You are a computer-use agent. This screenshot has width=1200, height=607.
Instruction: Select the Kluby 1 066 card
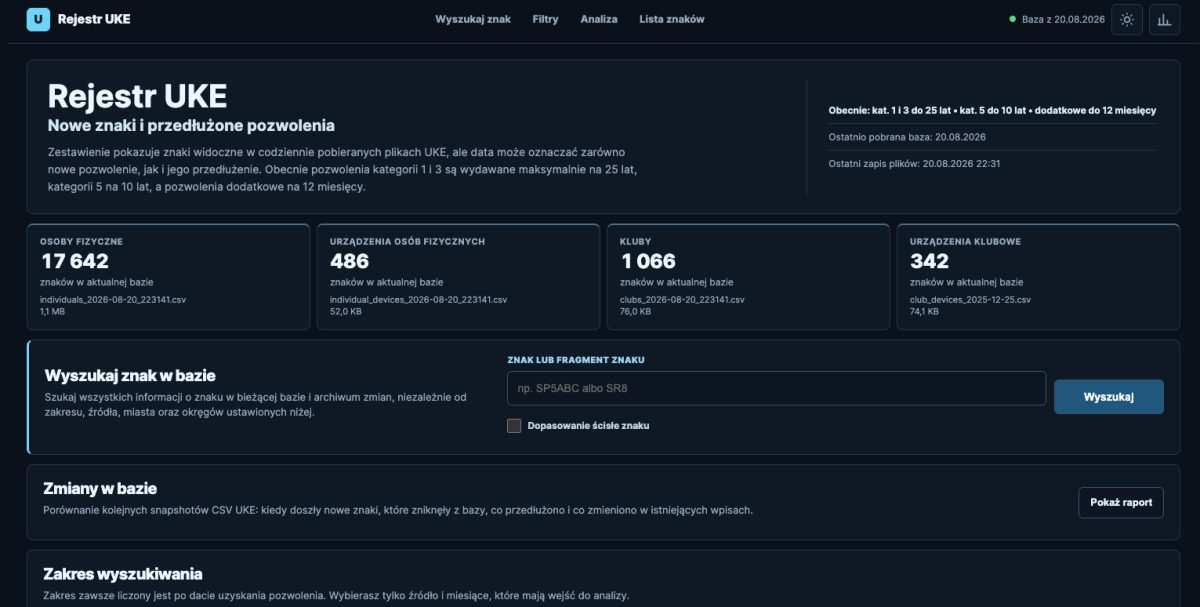pyautogui.click(x=748, y=277)
